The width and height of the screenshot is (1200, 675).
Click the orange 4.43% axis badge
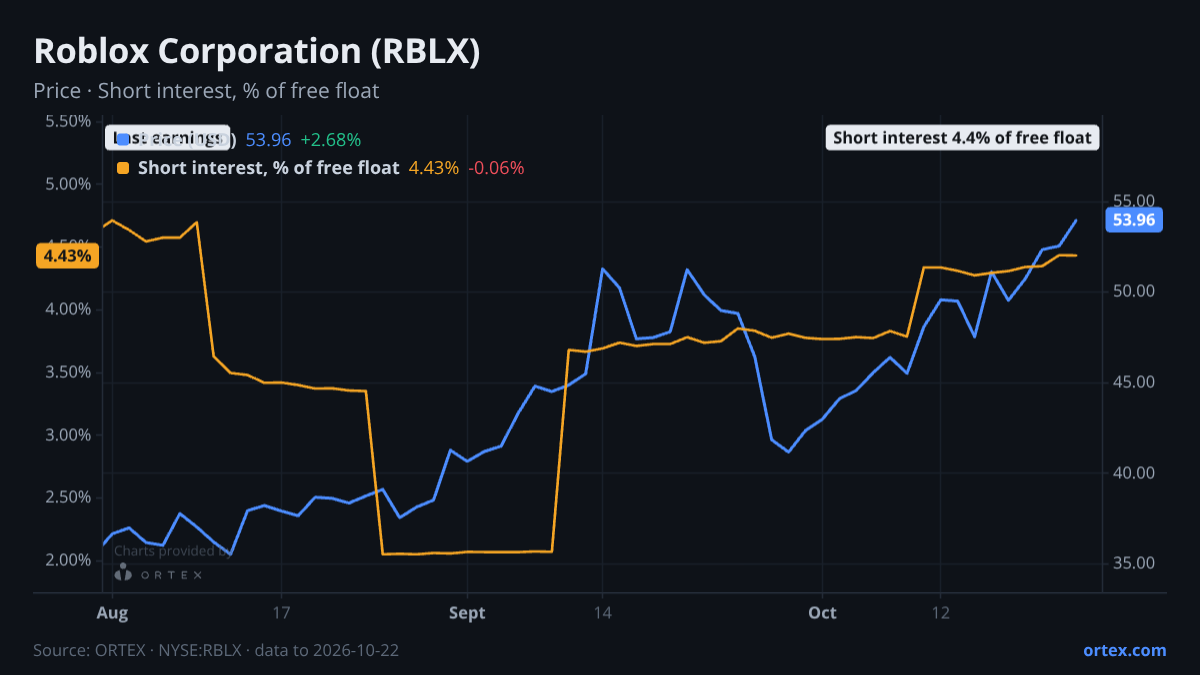click(68, 256)
